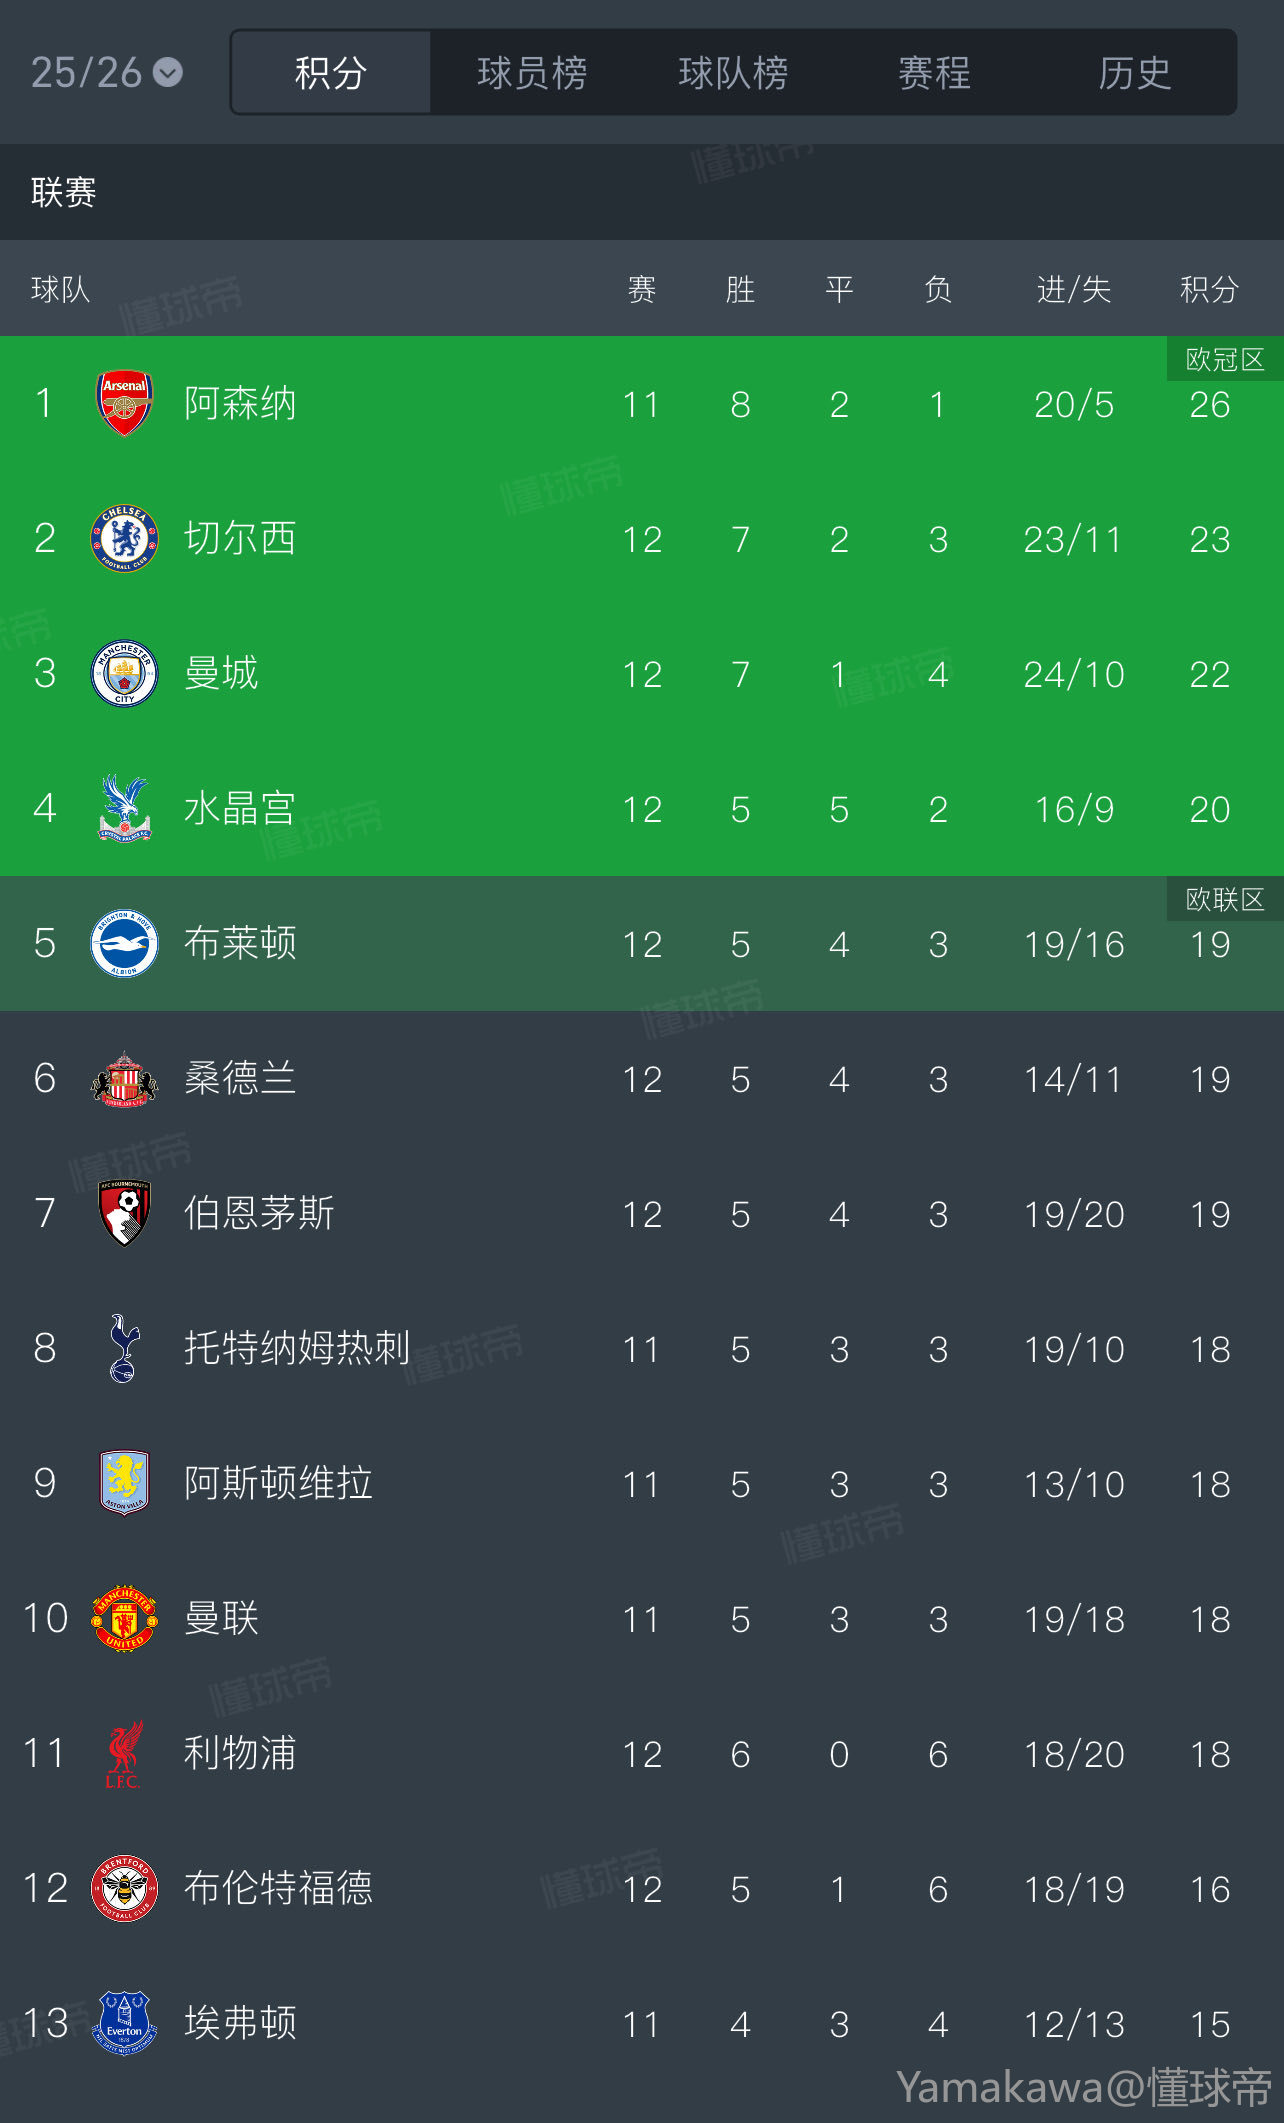Click the 积分 column header
The width and height of the screenshot is (1284, 2123).
pyautogui.click(x=1209, y=290)
